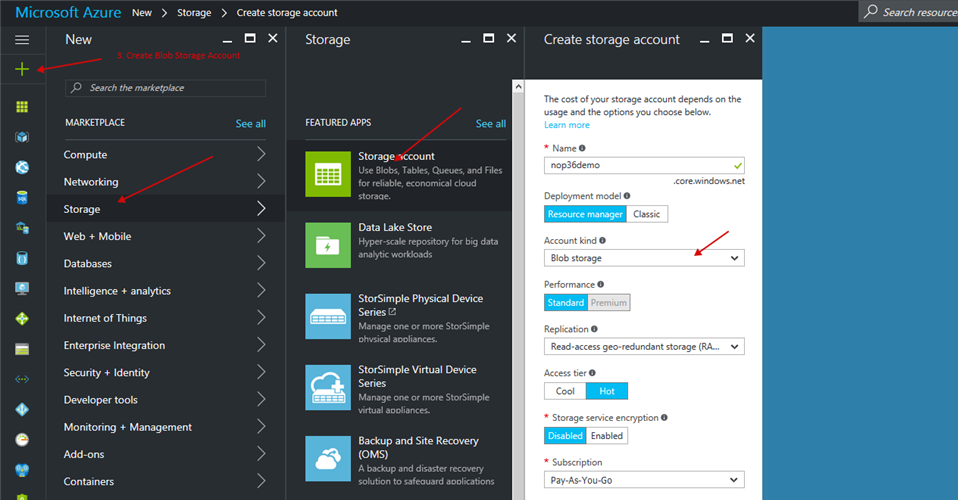Image resolution: width=958 pixels, height=500 pixels.
Task: Click the Learn more link
Action: [567, 125]
